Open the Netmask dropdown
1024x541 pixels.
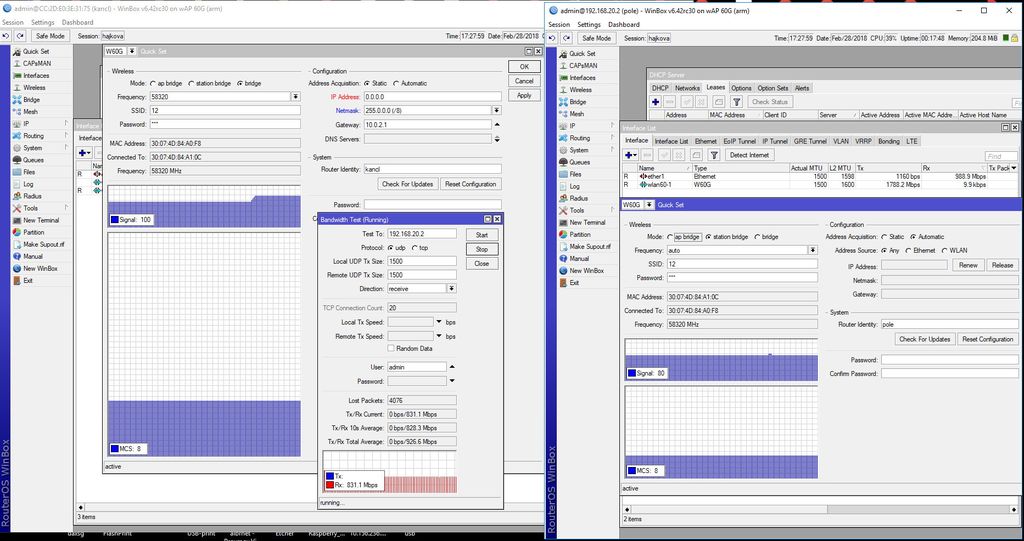496,110
